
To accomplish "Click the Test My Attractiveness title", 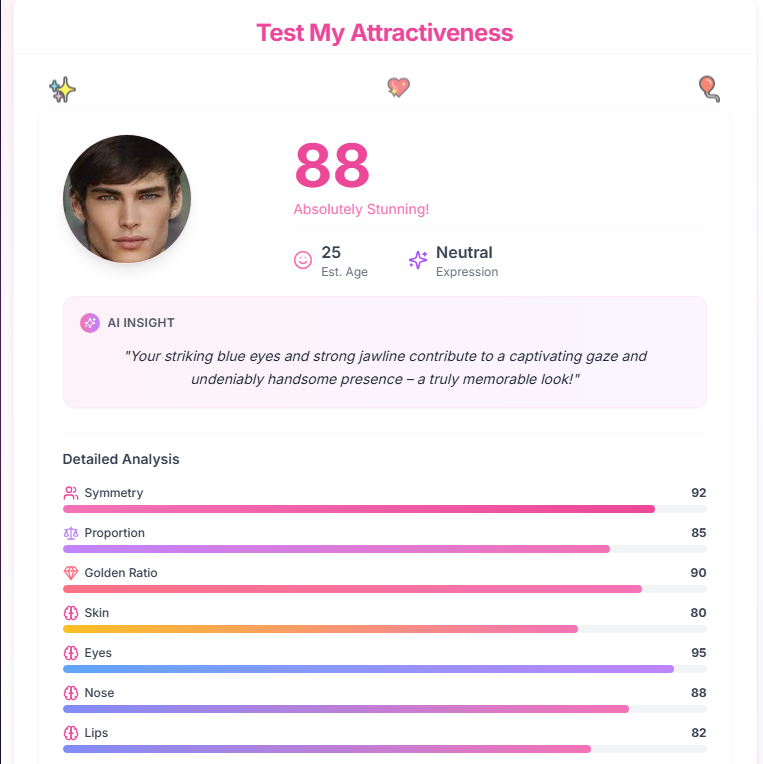I will click(x=384, y=32).
